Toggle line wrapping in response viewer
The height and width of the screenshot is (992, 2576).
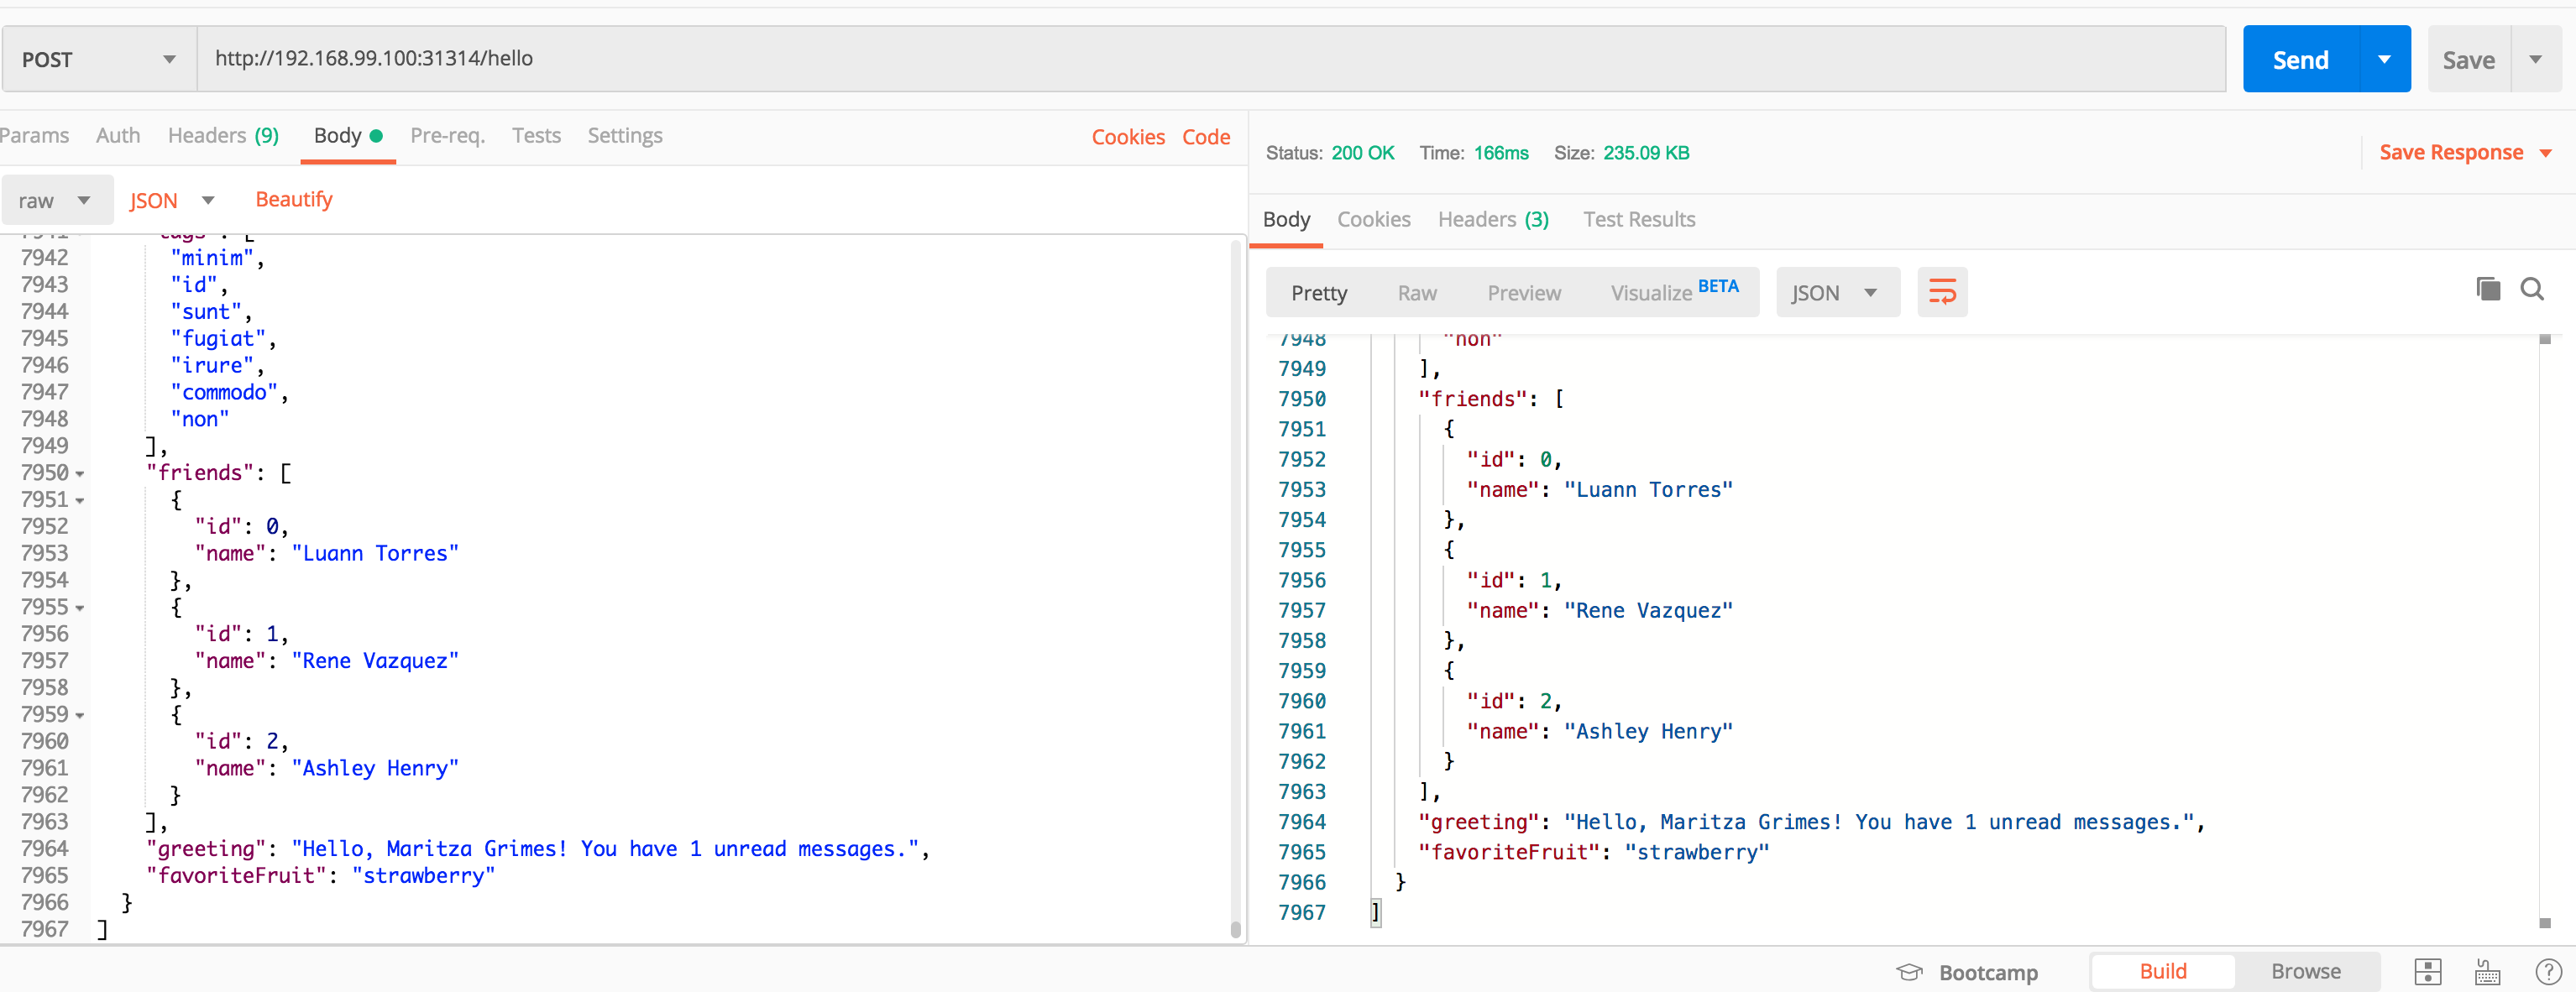click(1941, 292)
